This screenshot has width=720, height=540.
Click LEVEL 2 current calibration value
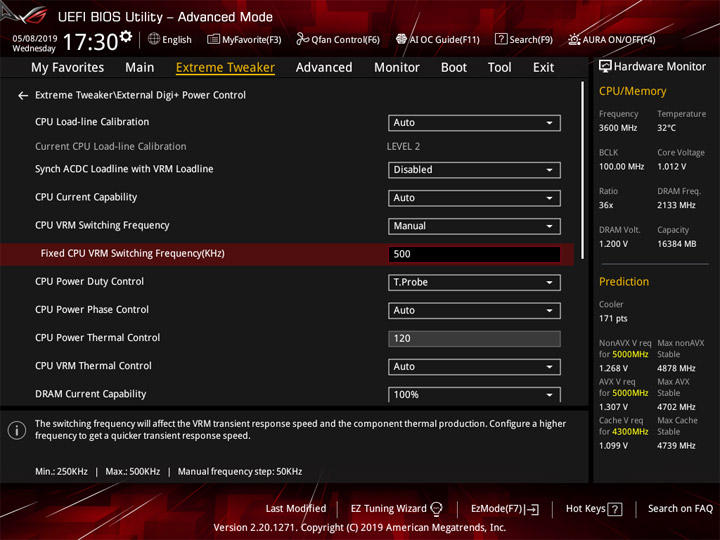pos(403,146)
